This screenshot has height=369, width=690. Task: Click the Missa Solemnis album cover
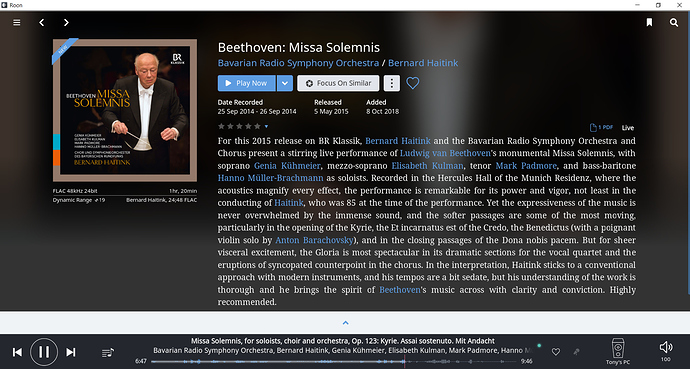[x=125, y=110]
